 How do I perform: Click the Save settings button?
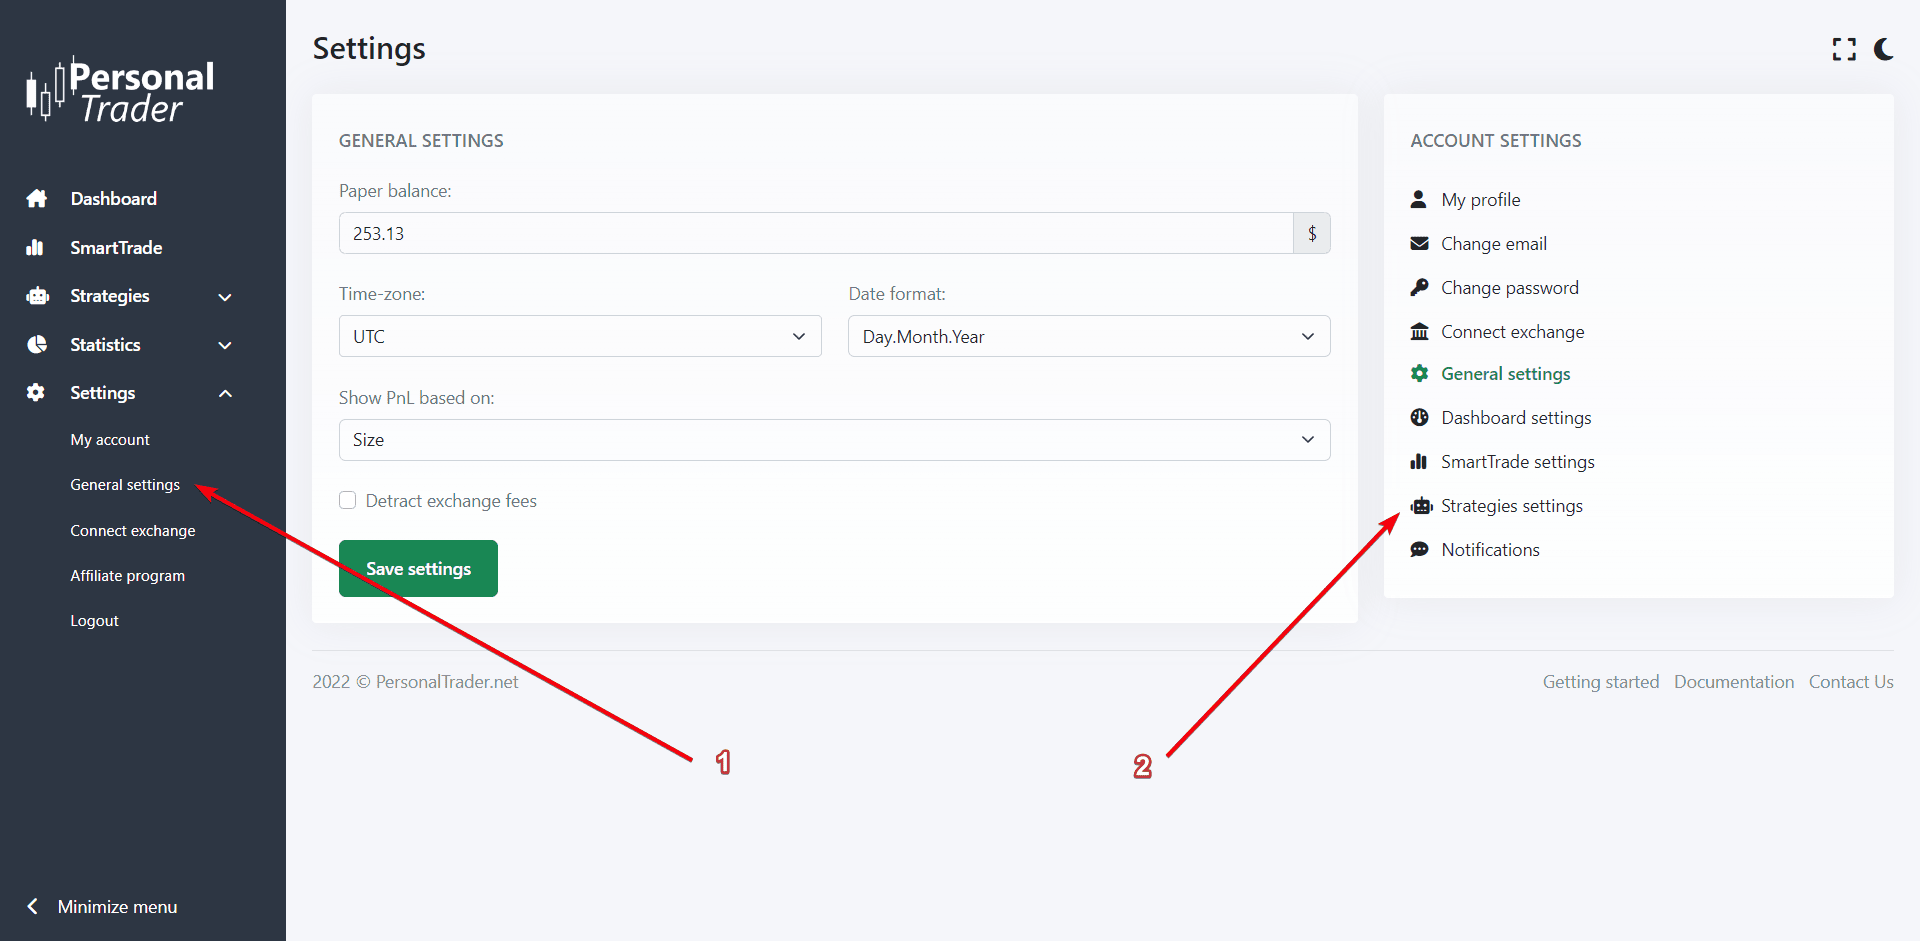point(418,569)
